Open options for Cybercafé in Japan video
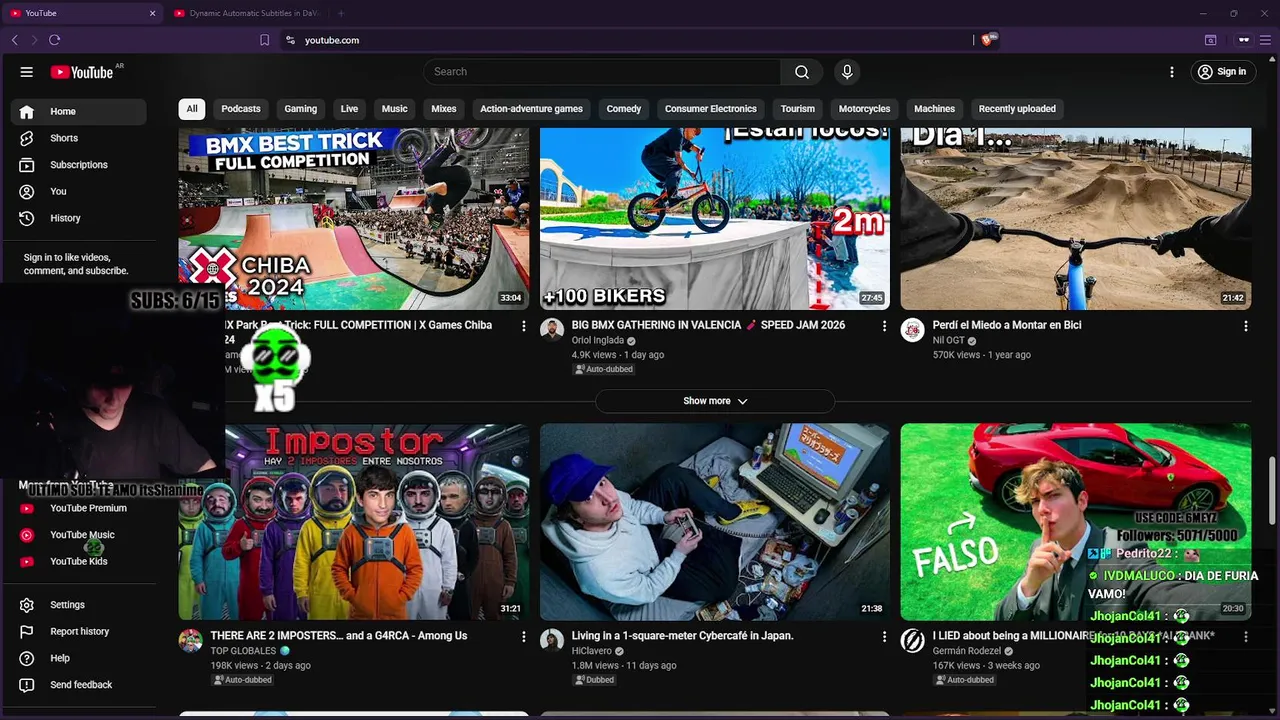This screenshot has width=1280, height=720. coord(884,636)
